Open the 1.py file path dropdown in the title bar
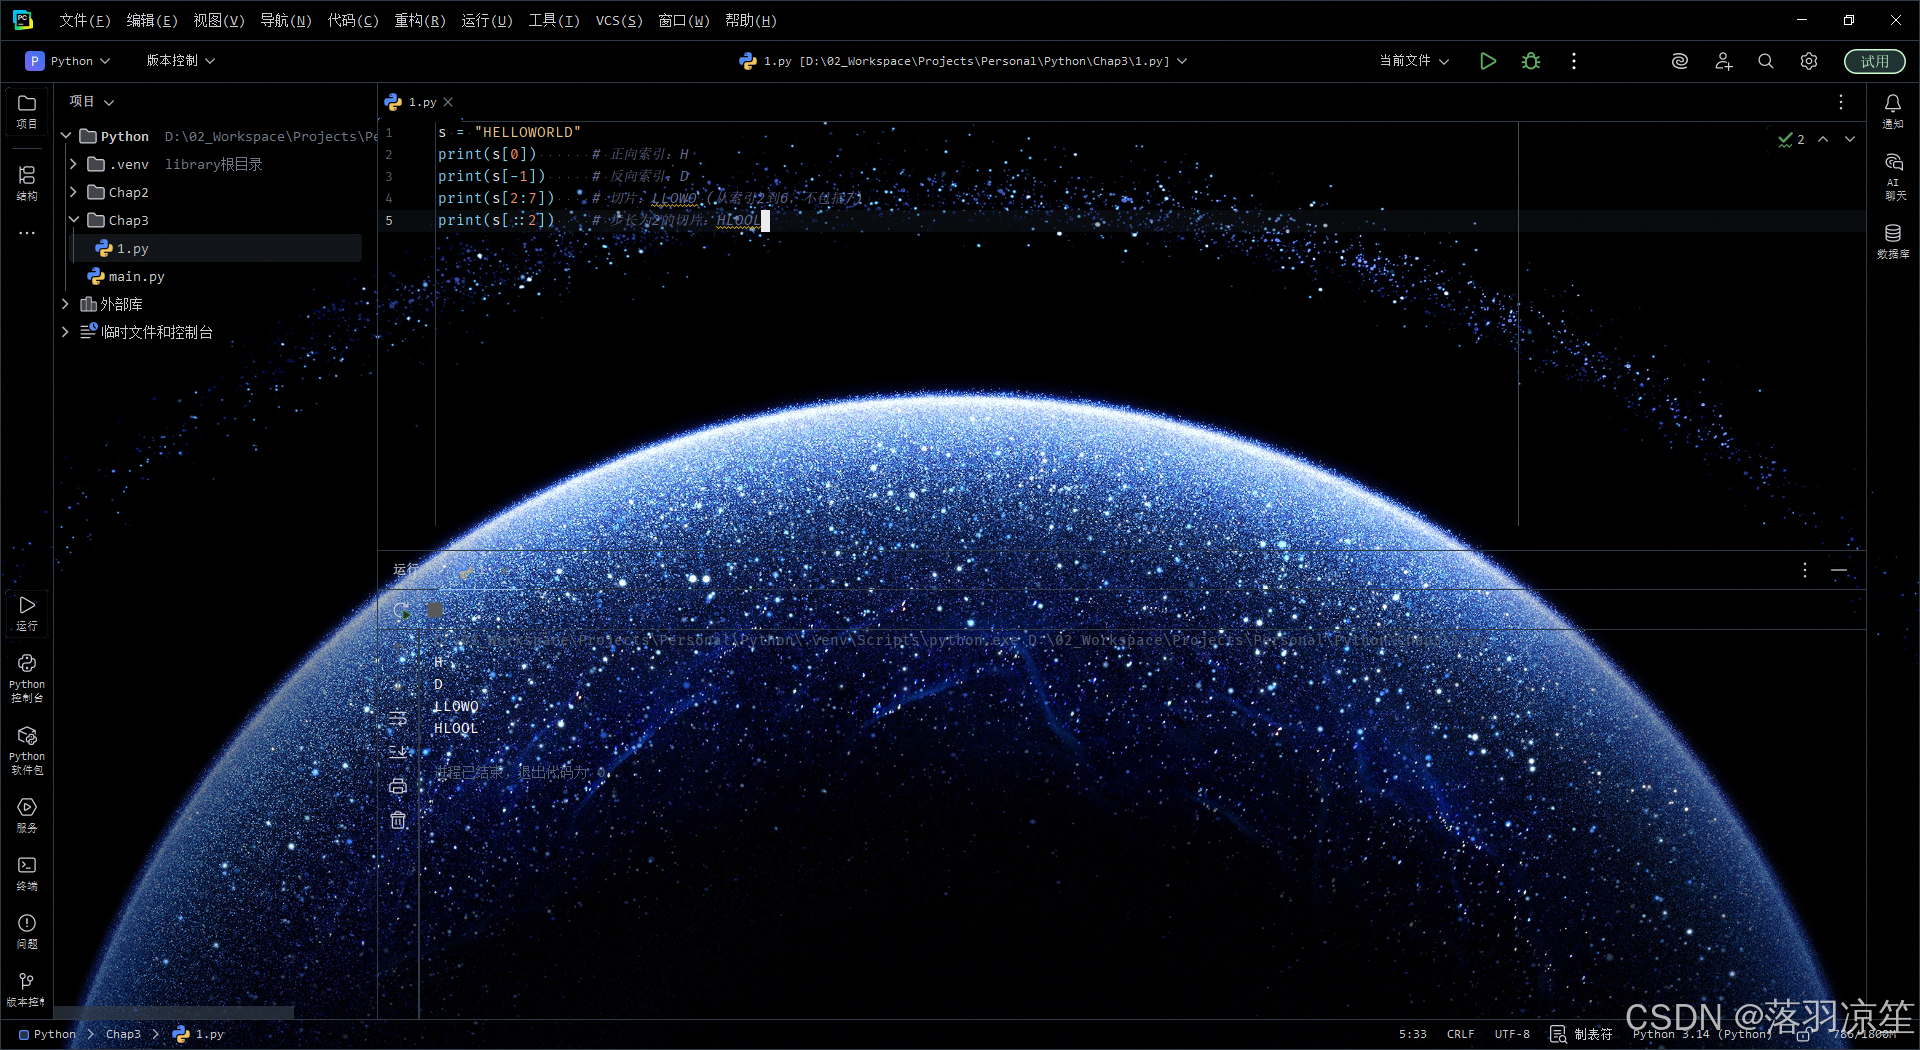The width and height of the screenshot is (1920, 1050). [963, 61]
